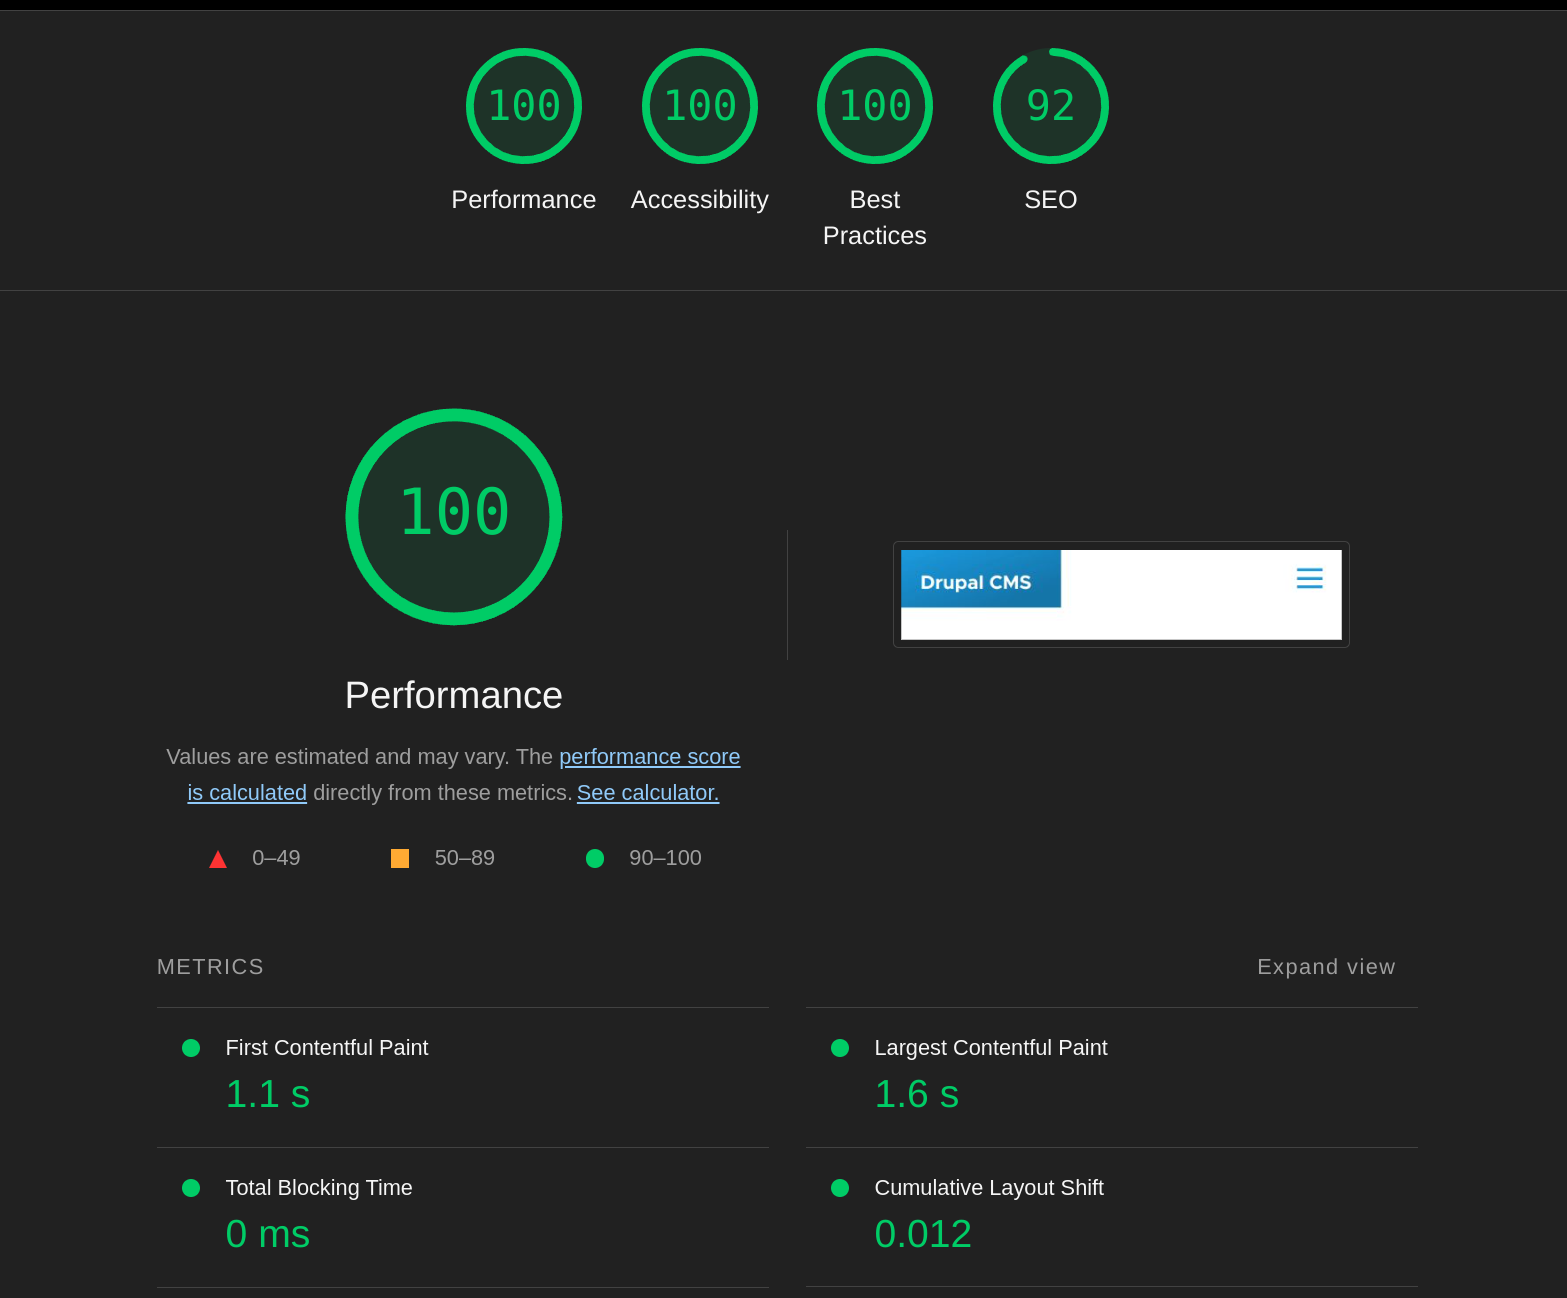Click the Performance score gauge at top

(523, 106)
